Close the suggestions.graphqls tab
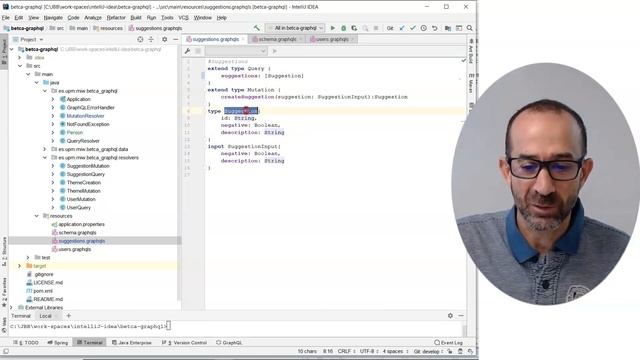This screenshot has height=360, width=640. tap(243, 40)
